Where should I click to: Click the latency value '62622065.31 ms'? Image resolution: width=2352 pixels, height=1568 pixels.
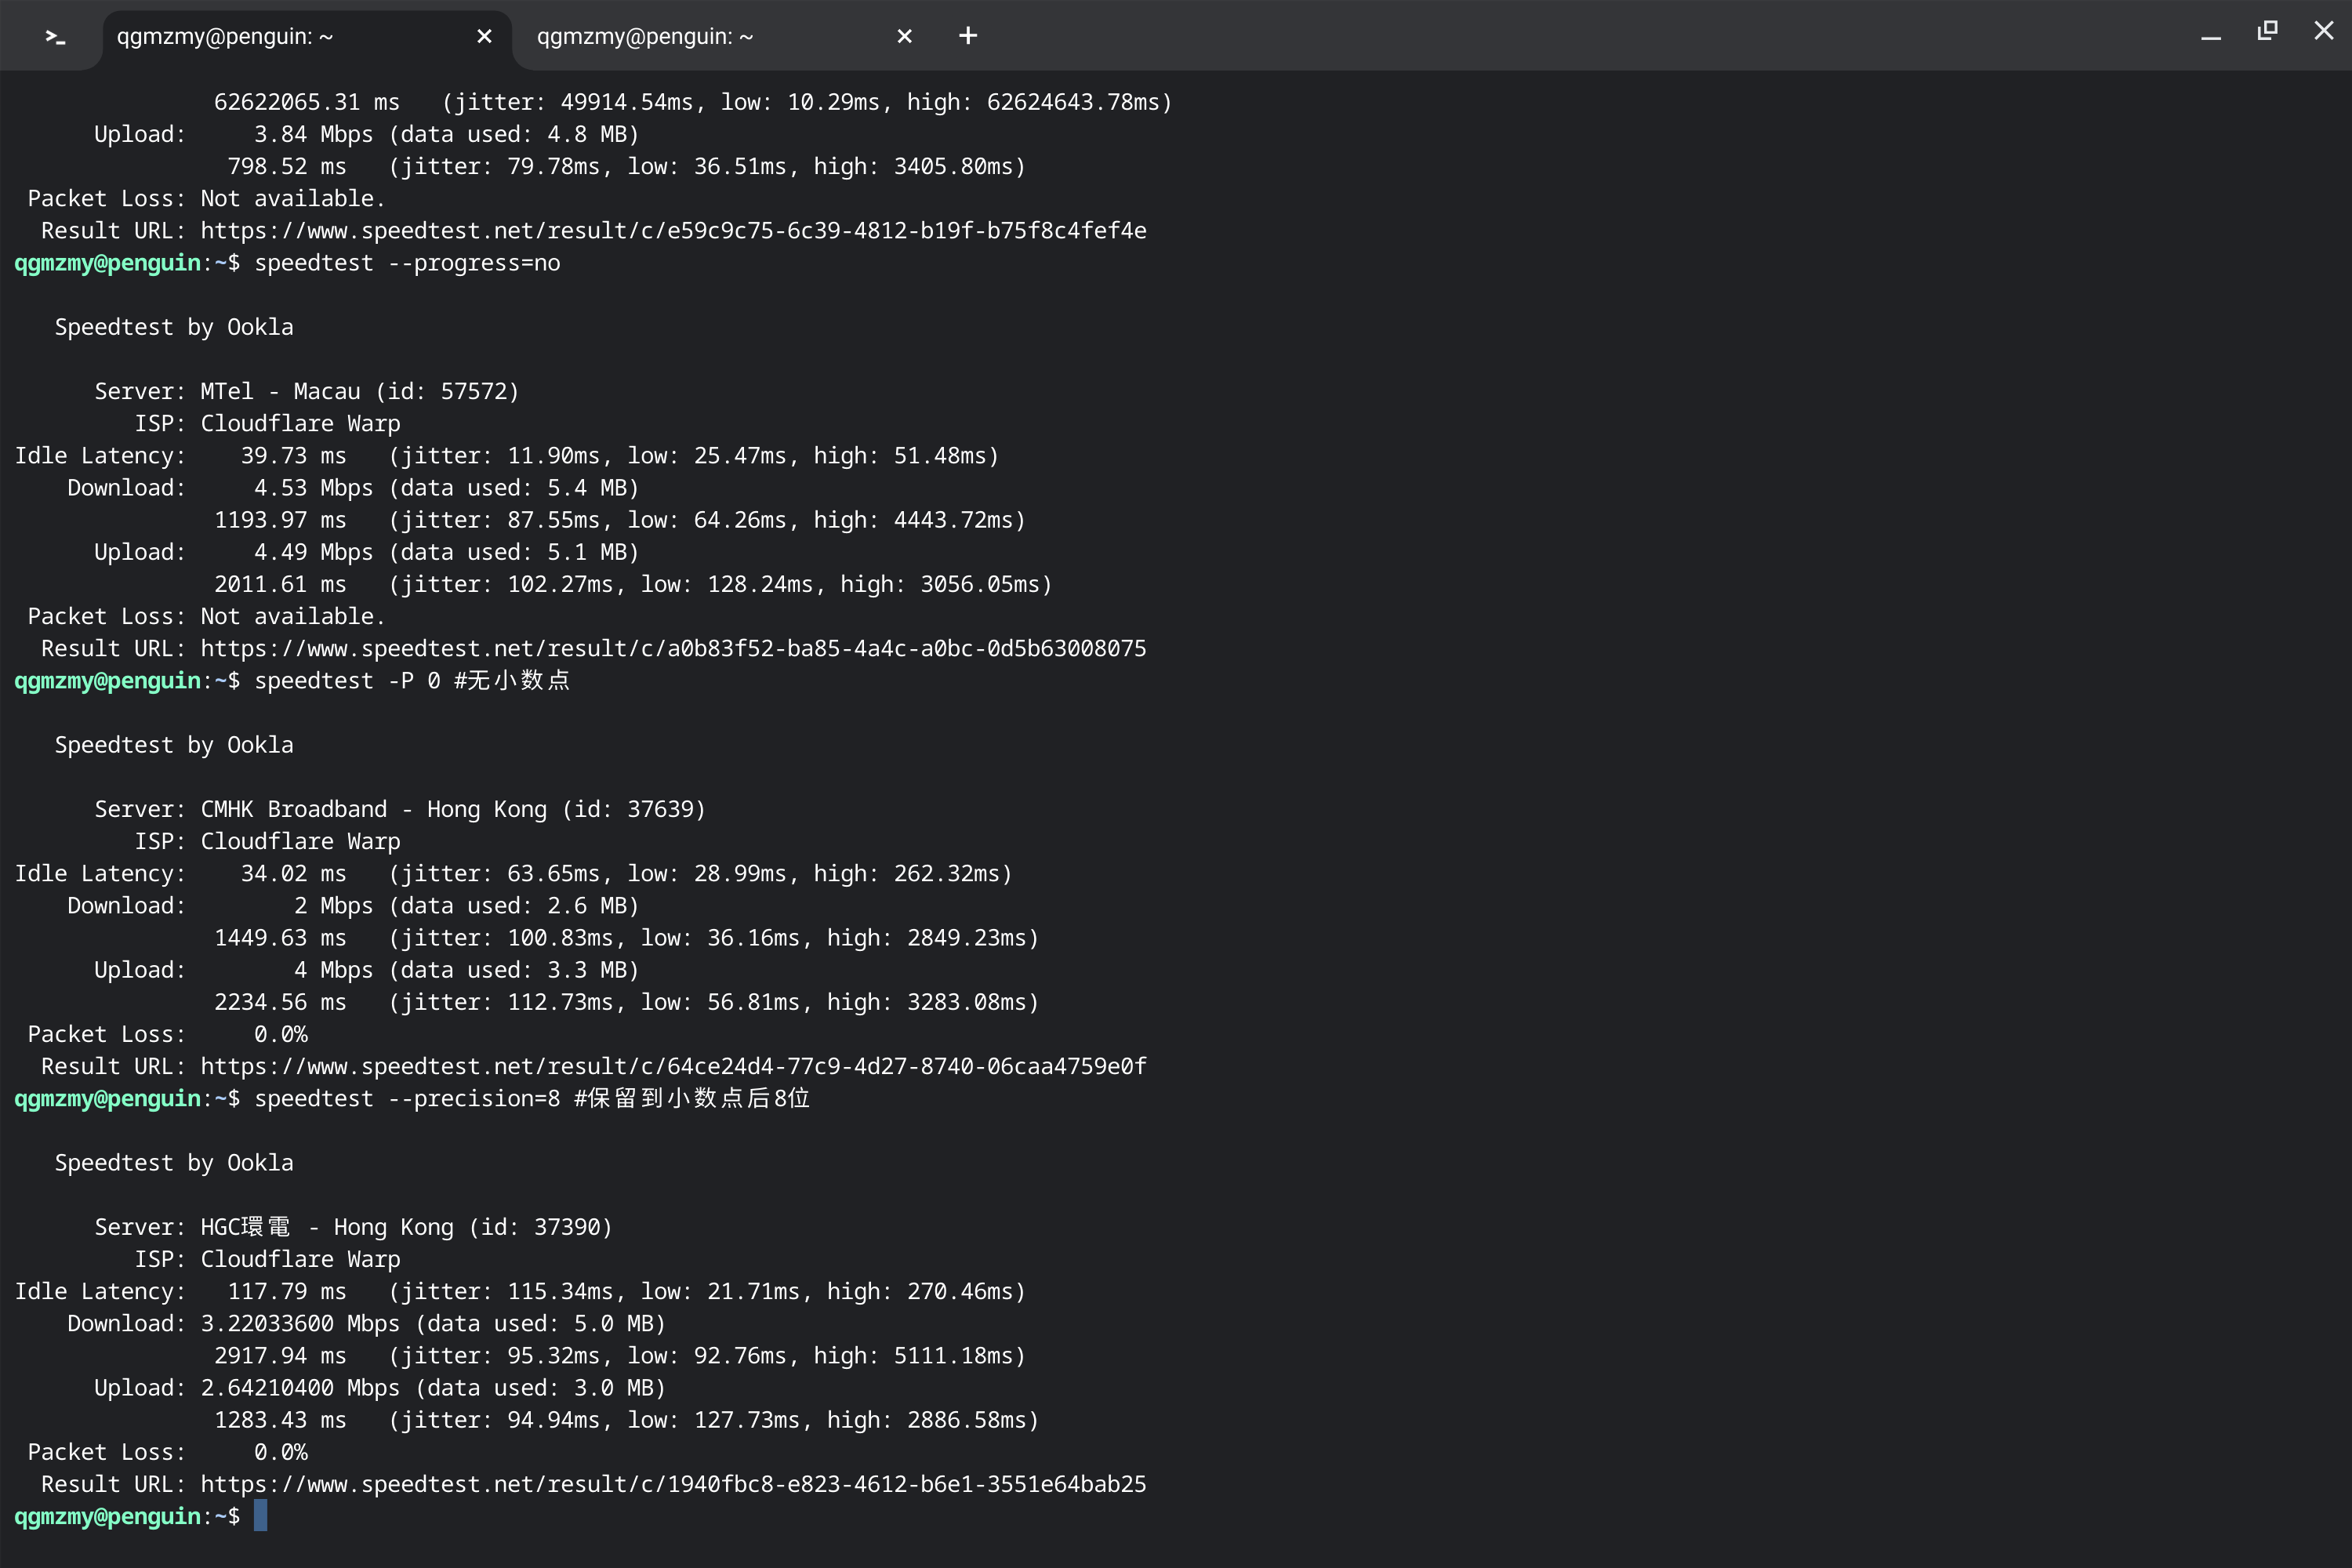click(x=307, y=102)
